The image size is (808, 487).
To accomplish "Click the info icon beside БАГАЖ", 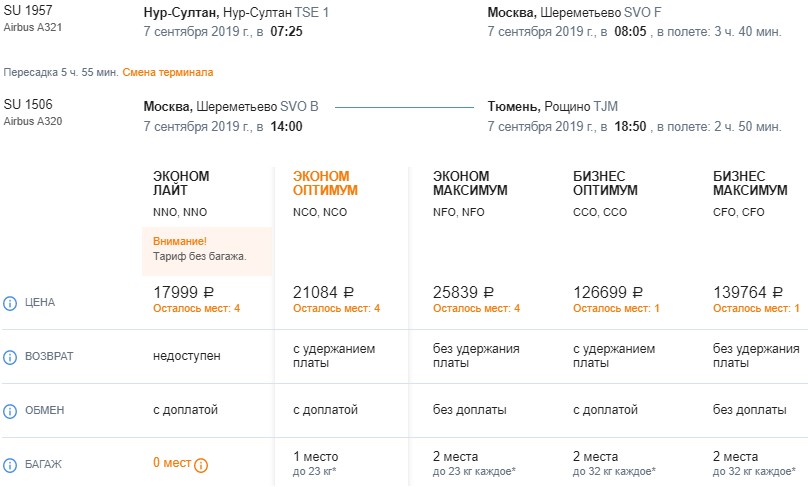I will (x=10, y=465).
